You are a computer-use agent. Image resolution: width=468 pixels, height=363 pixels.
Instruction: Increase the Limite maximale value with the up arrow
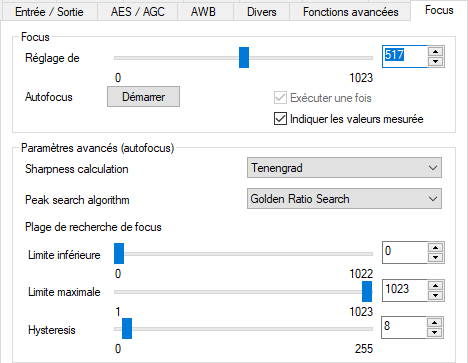pos(435,285)
